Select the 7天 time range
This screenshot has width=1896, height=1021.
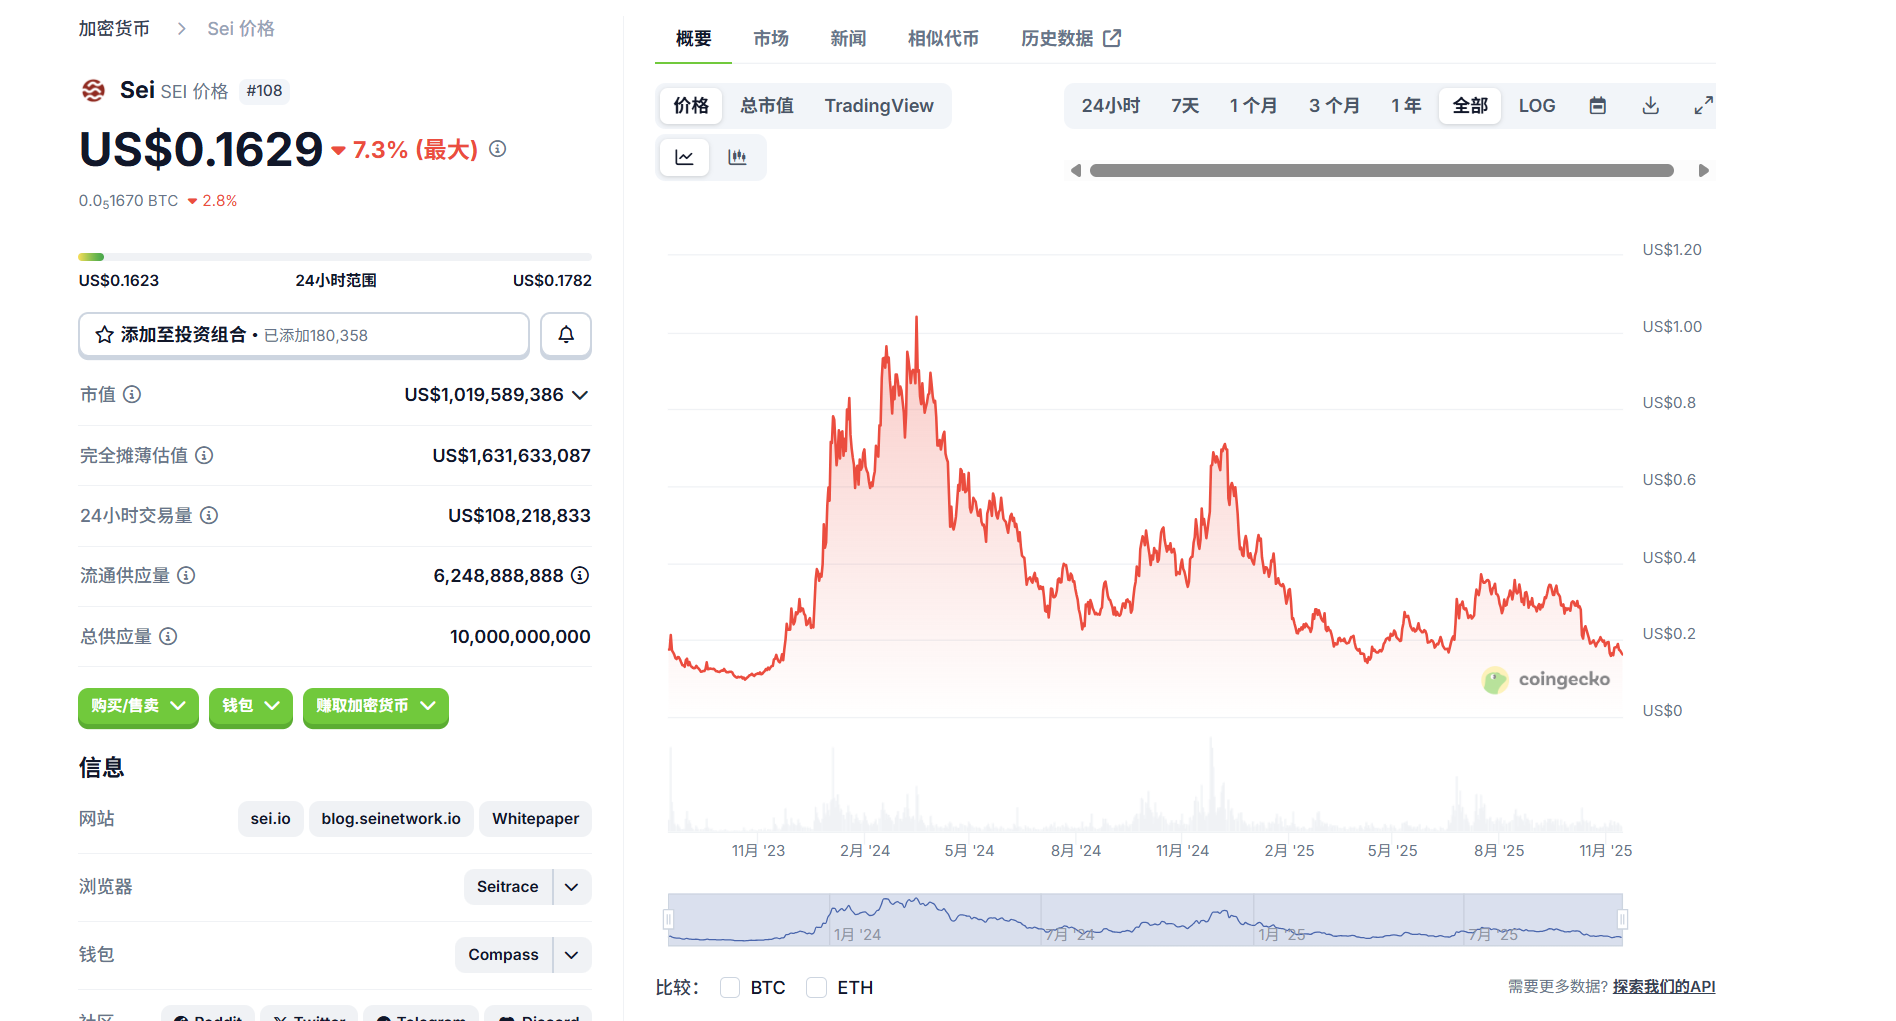[x=1185, y=106]
